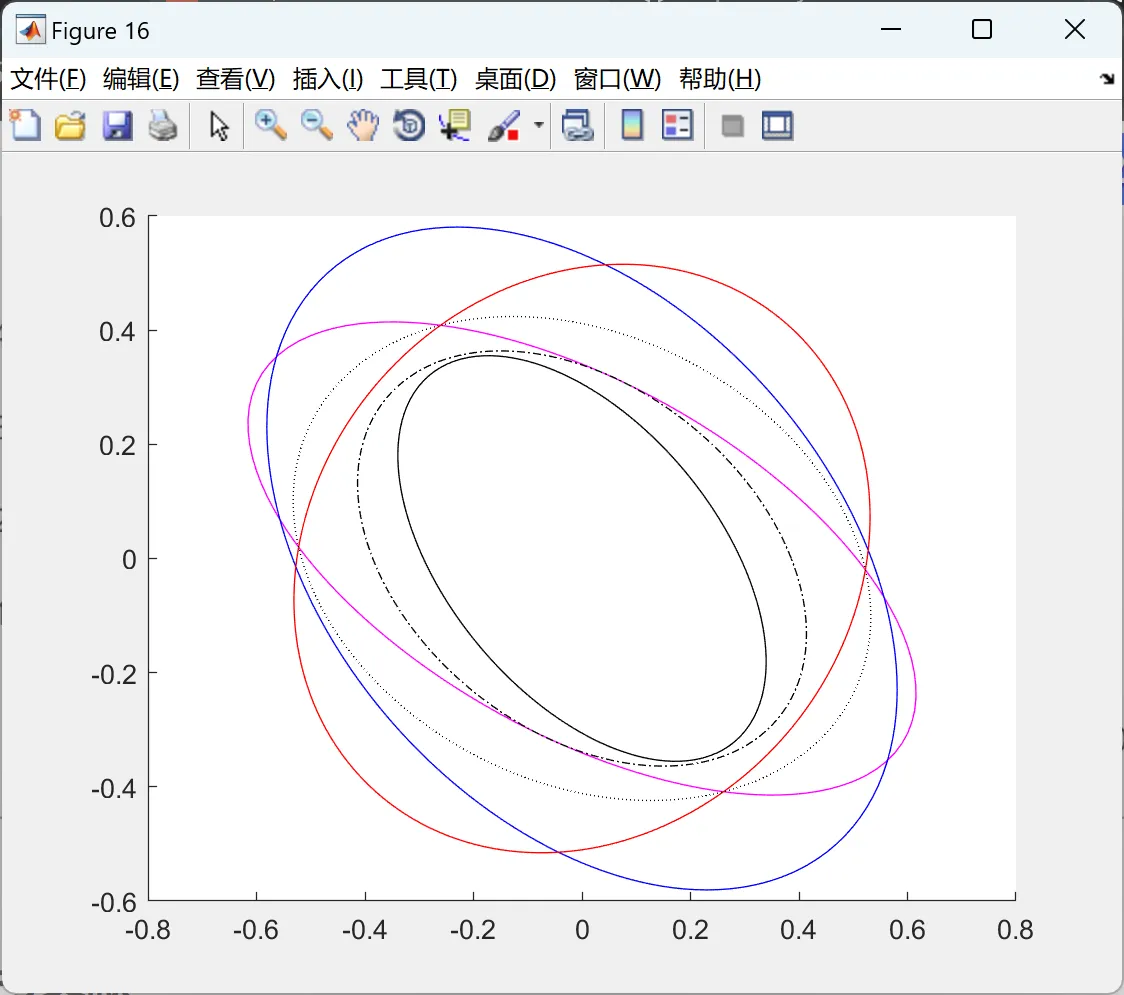1124x995 pixels.
Task: Select the Brush data tool
Action: [x=504, y=125]
